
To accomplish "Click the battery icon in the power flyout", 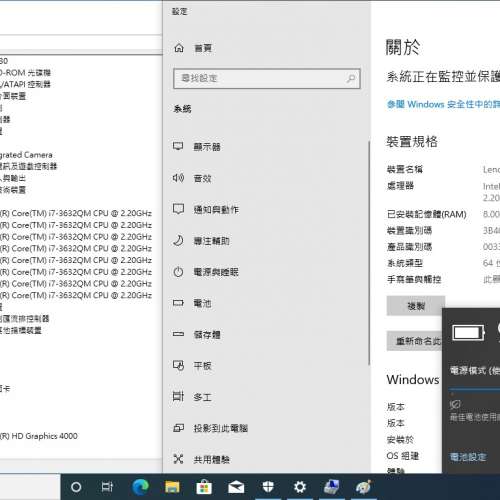I will pyautogui.click(x=468, y=332).
